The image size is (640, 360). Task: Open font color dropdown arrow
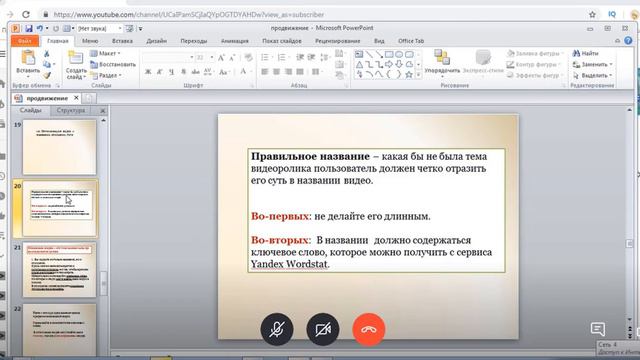[251, 72]
